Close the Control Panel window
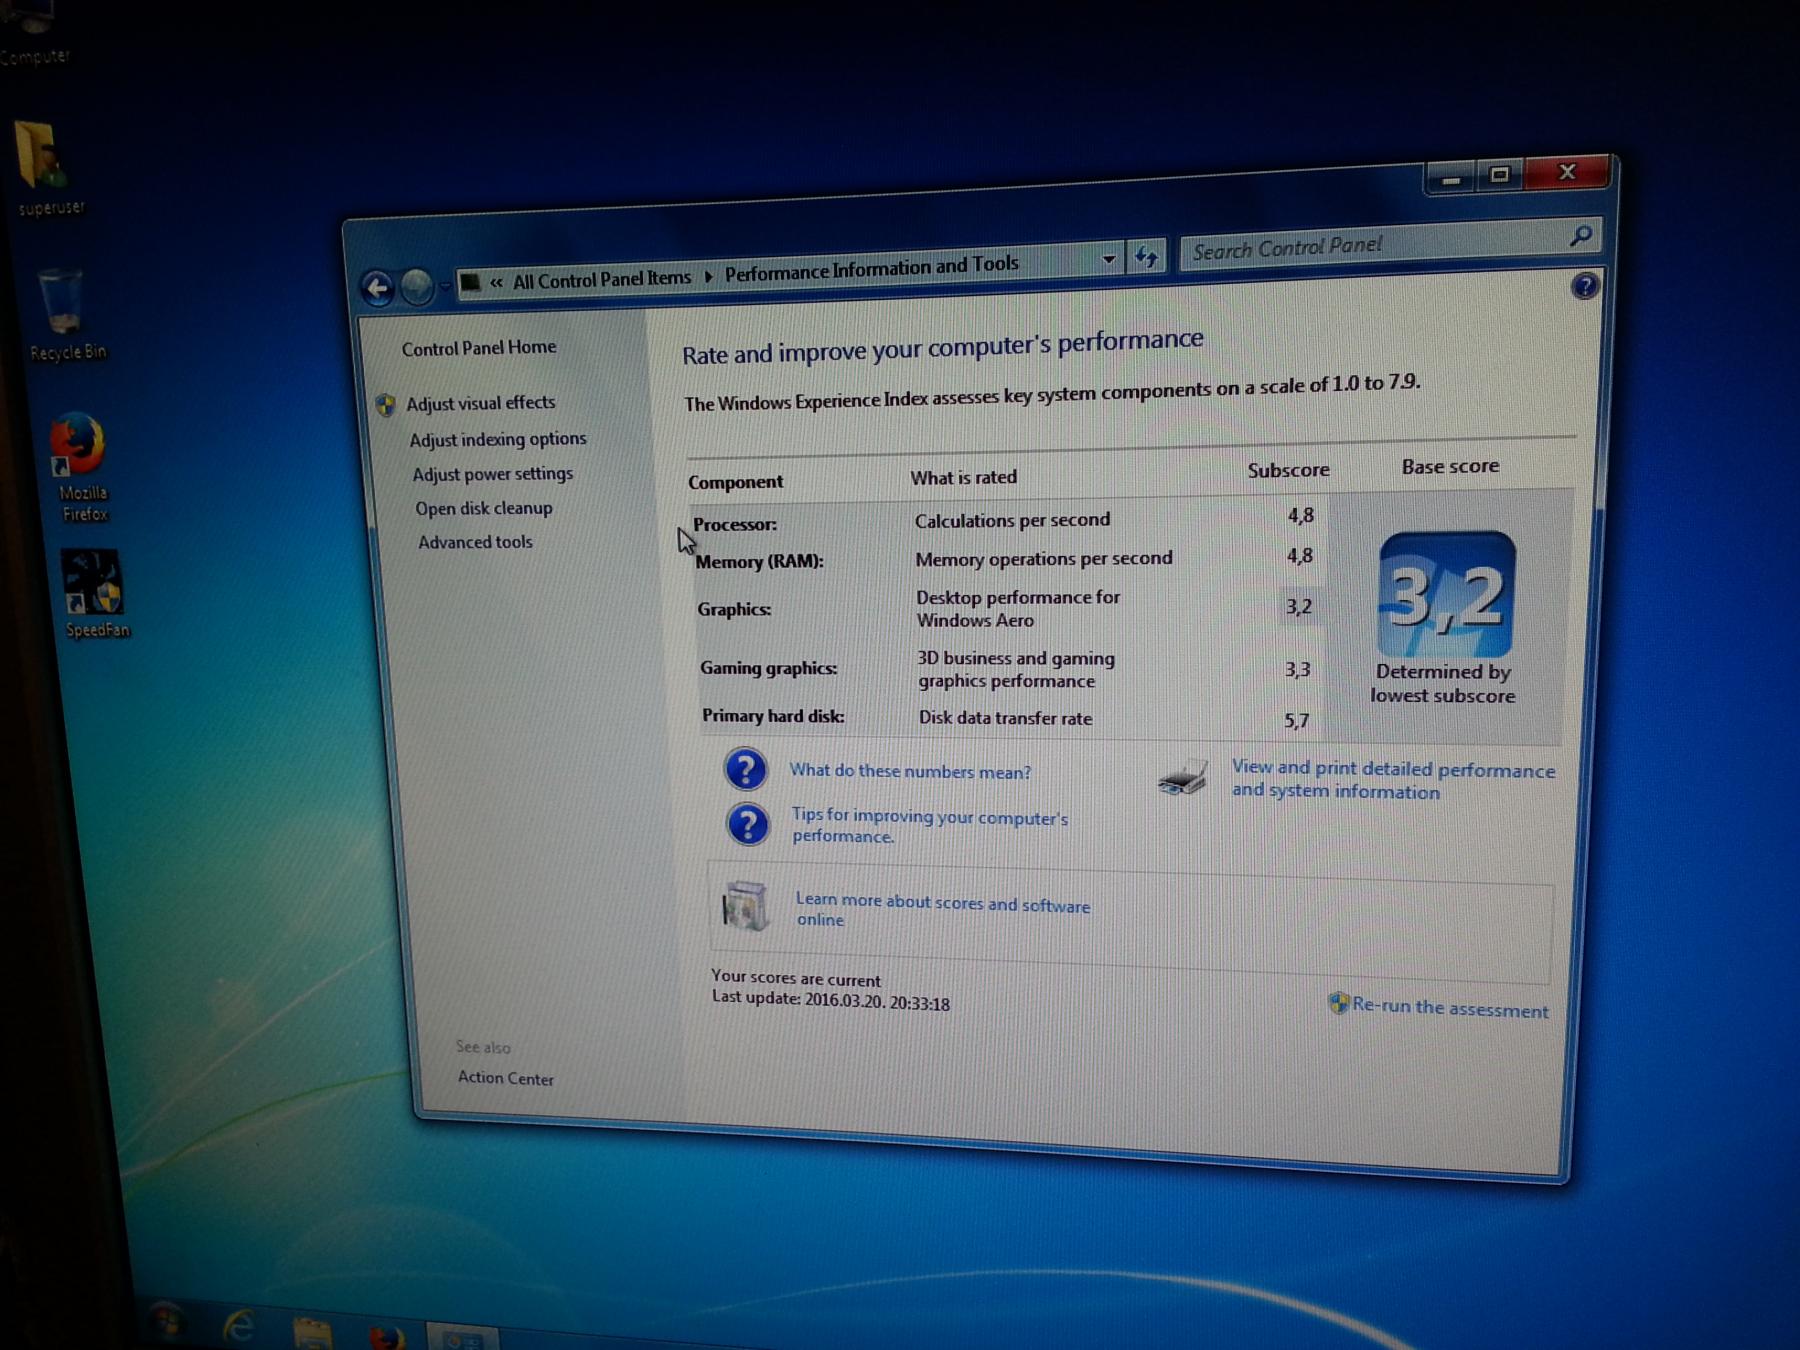 tap(1567, 172)
